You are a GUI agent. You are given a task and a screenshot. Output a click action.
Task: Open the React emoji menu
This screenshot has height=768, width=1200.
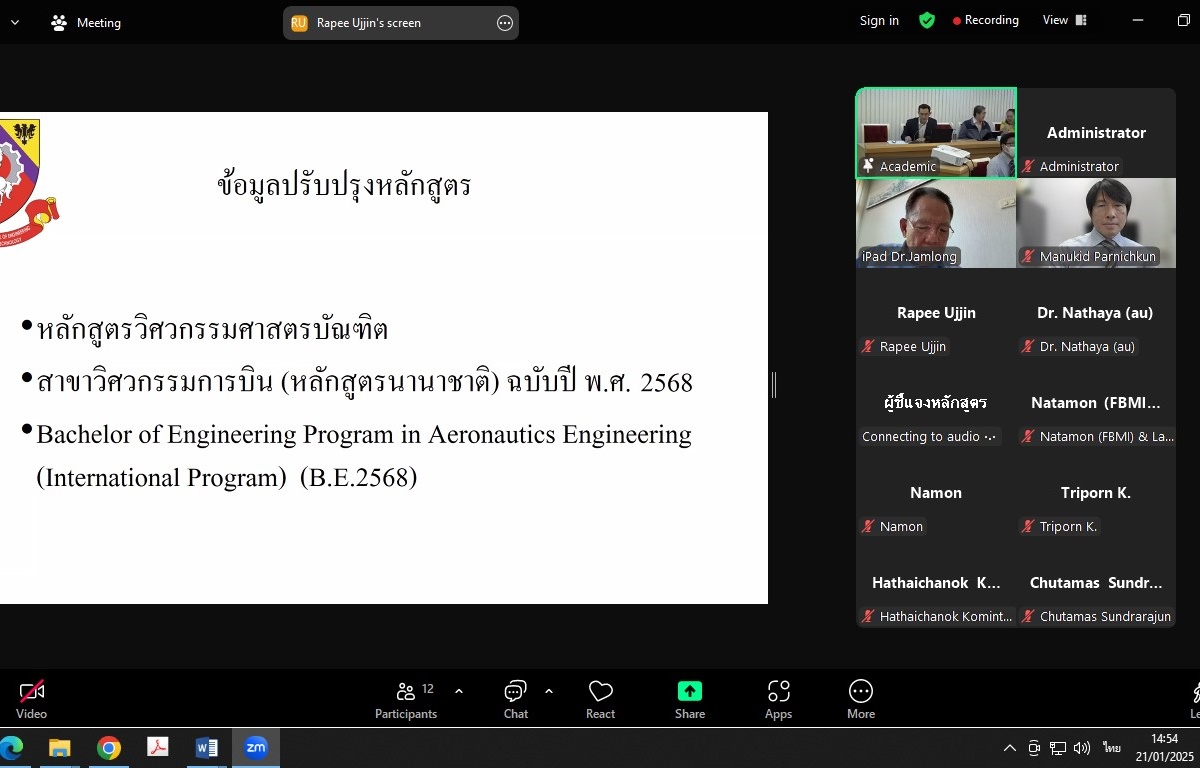point(600,699)
